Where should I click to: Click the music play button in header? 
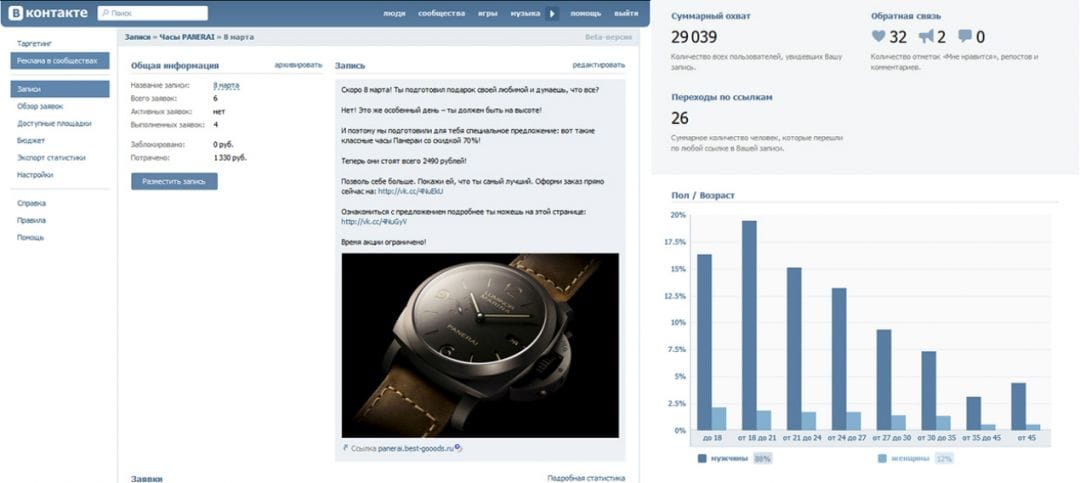(x=552, y=13)
